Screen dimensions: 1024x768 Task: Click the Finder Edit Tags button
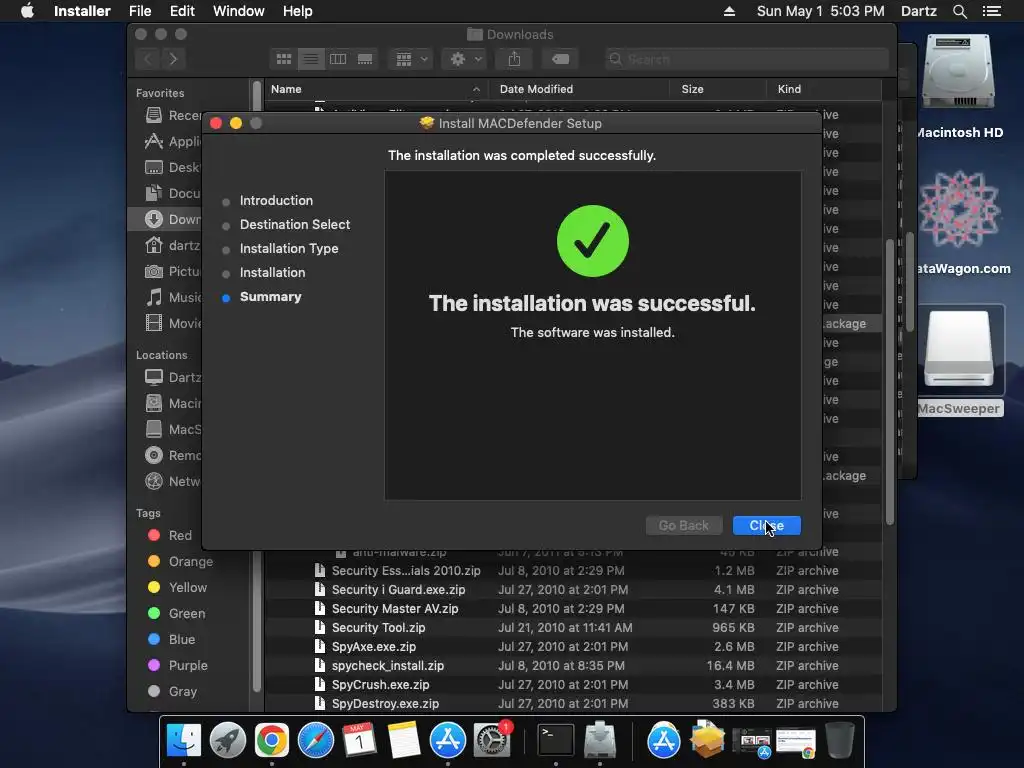[x=560, y=59]
